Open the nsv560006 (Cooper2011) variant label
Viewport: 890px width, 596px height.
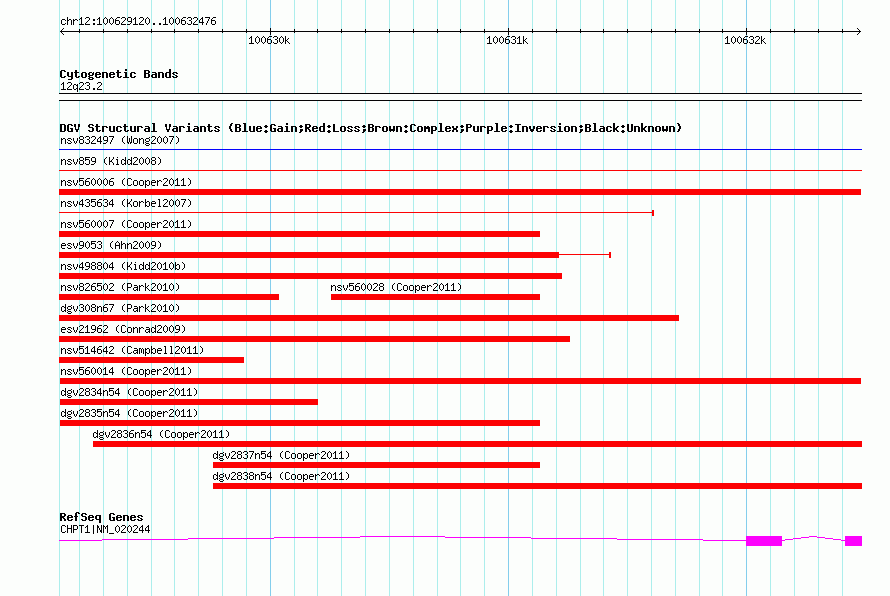coord(126,182)
